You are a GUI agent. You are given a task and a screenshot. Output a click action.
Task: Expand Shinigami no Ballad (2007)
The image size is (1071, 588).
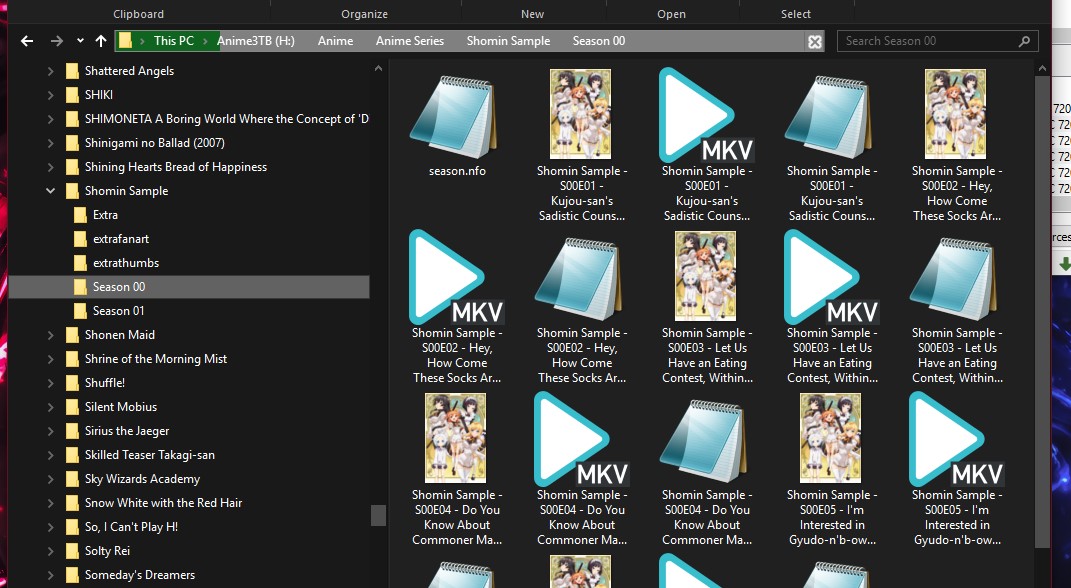[50, 143]
